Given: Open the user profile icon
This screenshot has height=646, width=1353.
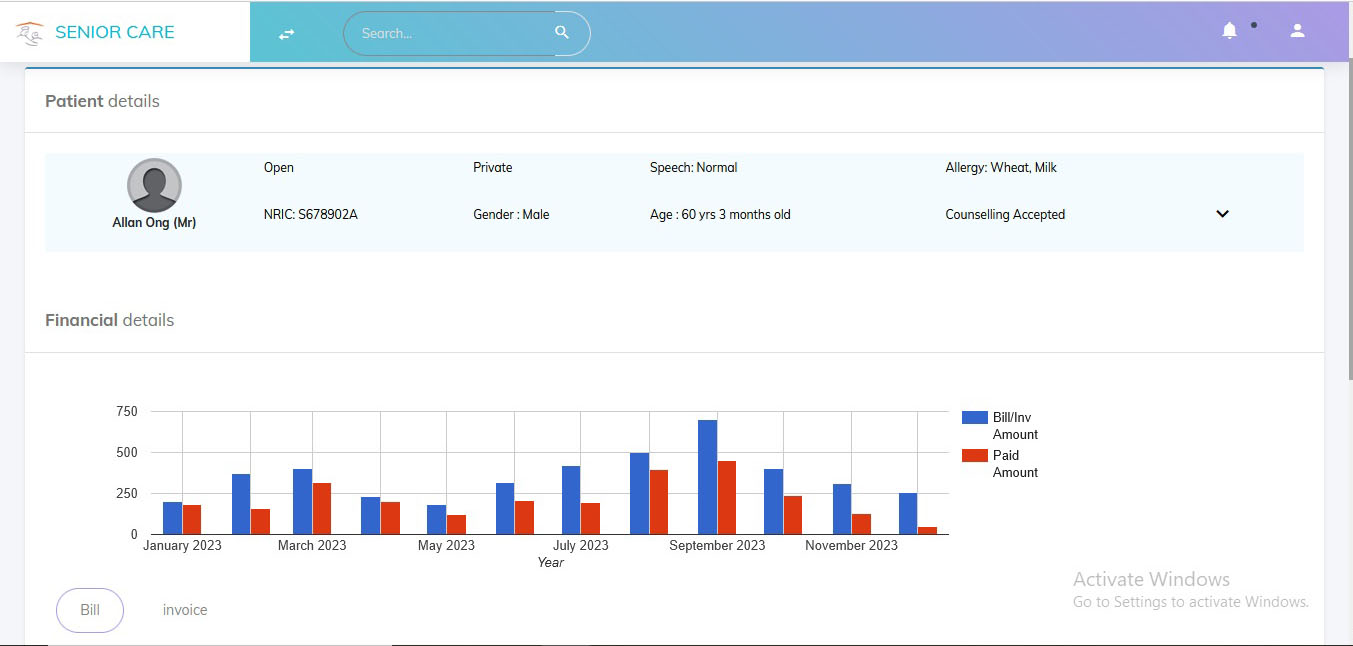Looking at the screenshot, I should (x=1297, y=31).
